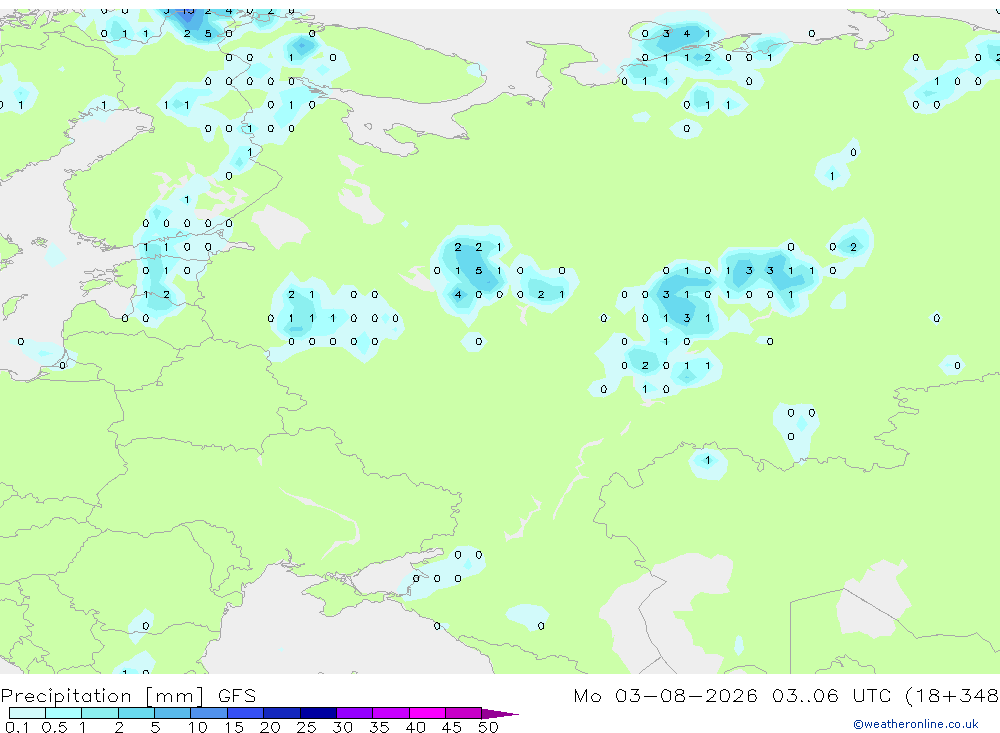This screenshot has height=733, width=1000.
Task: Pick the 20–25 mm dark blue swatch
Action: pos(282,713)
